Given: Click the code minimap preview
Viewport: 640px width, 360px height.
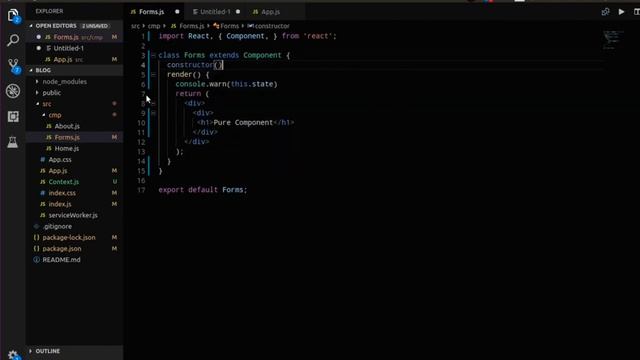Looking at the screenshot, I should click(x=613, y=40).
